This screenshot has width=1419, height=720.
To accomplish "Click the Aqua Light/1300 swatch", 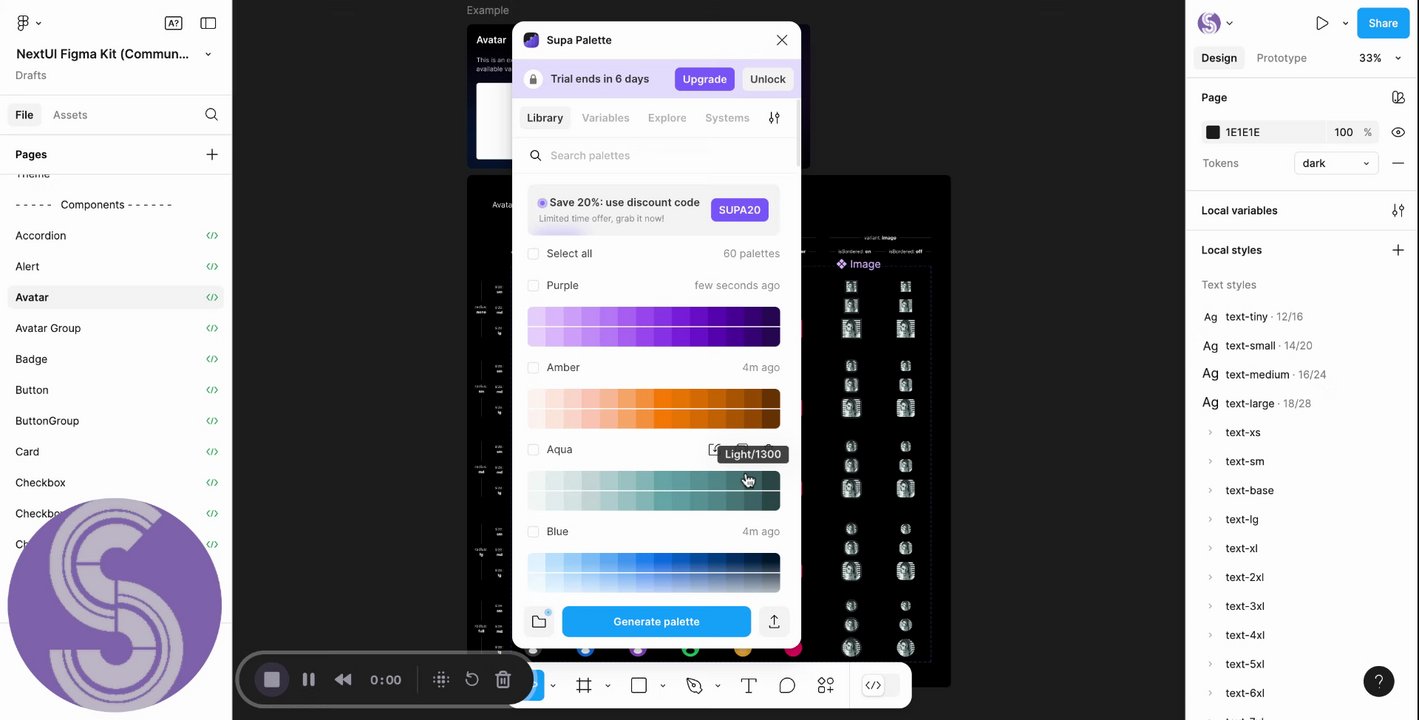I will 752,481.
